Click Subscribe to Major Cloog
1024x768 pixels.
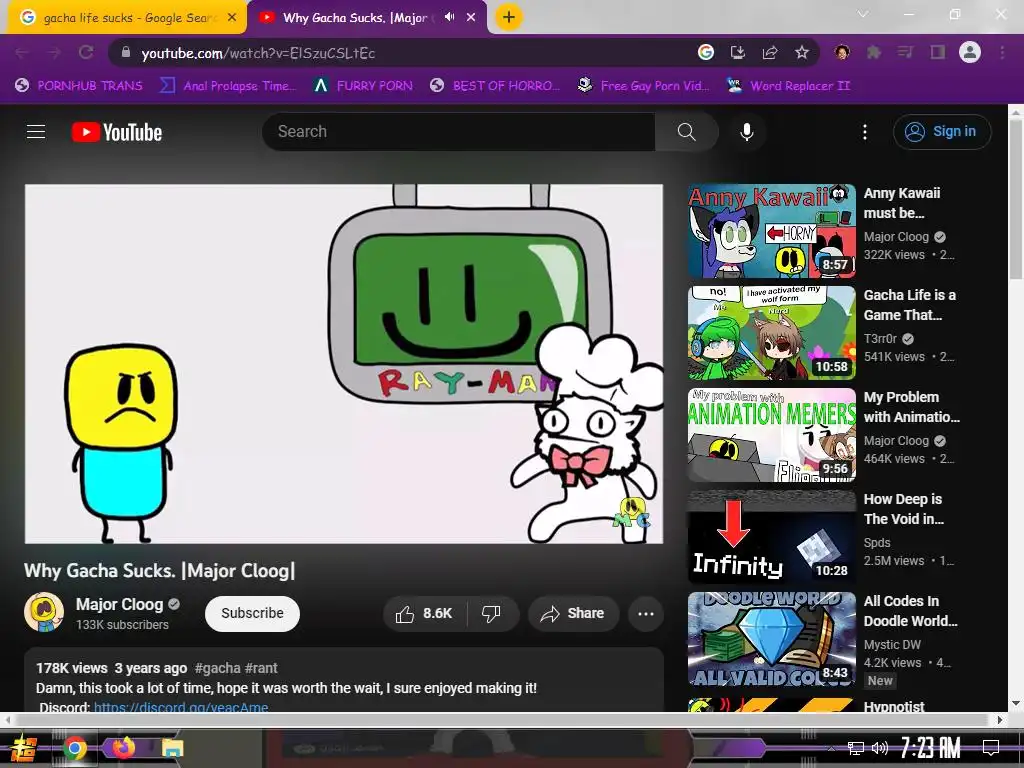(x=252, y=614)
